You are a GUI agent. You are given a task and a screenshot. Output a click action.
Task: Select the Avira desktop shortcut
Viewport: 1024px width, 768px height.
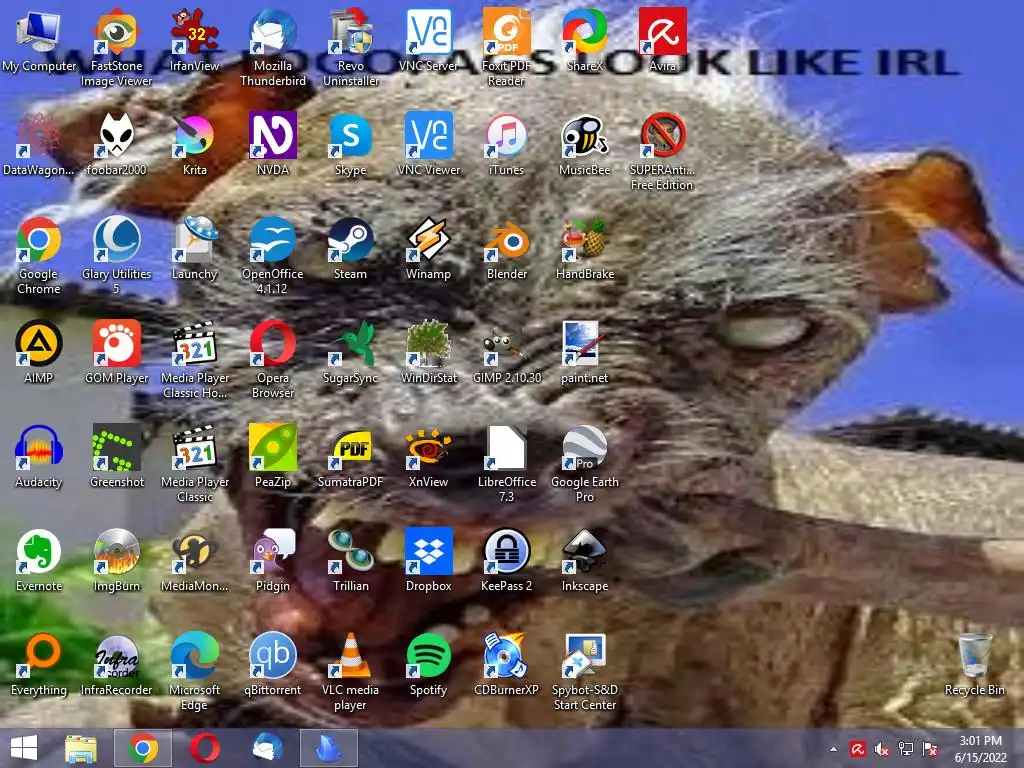click(662, 40)
